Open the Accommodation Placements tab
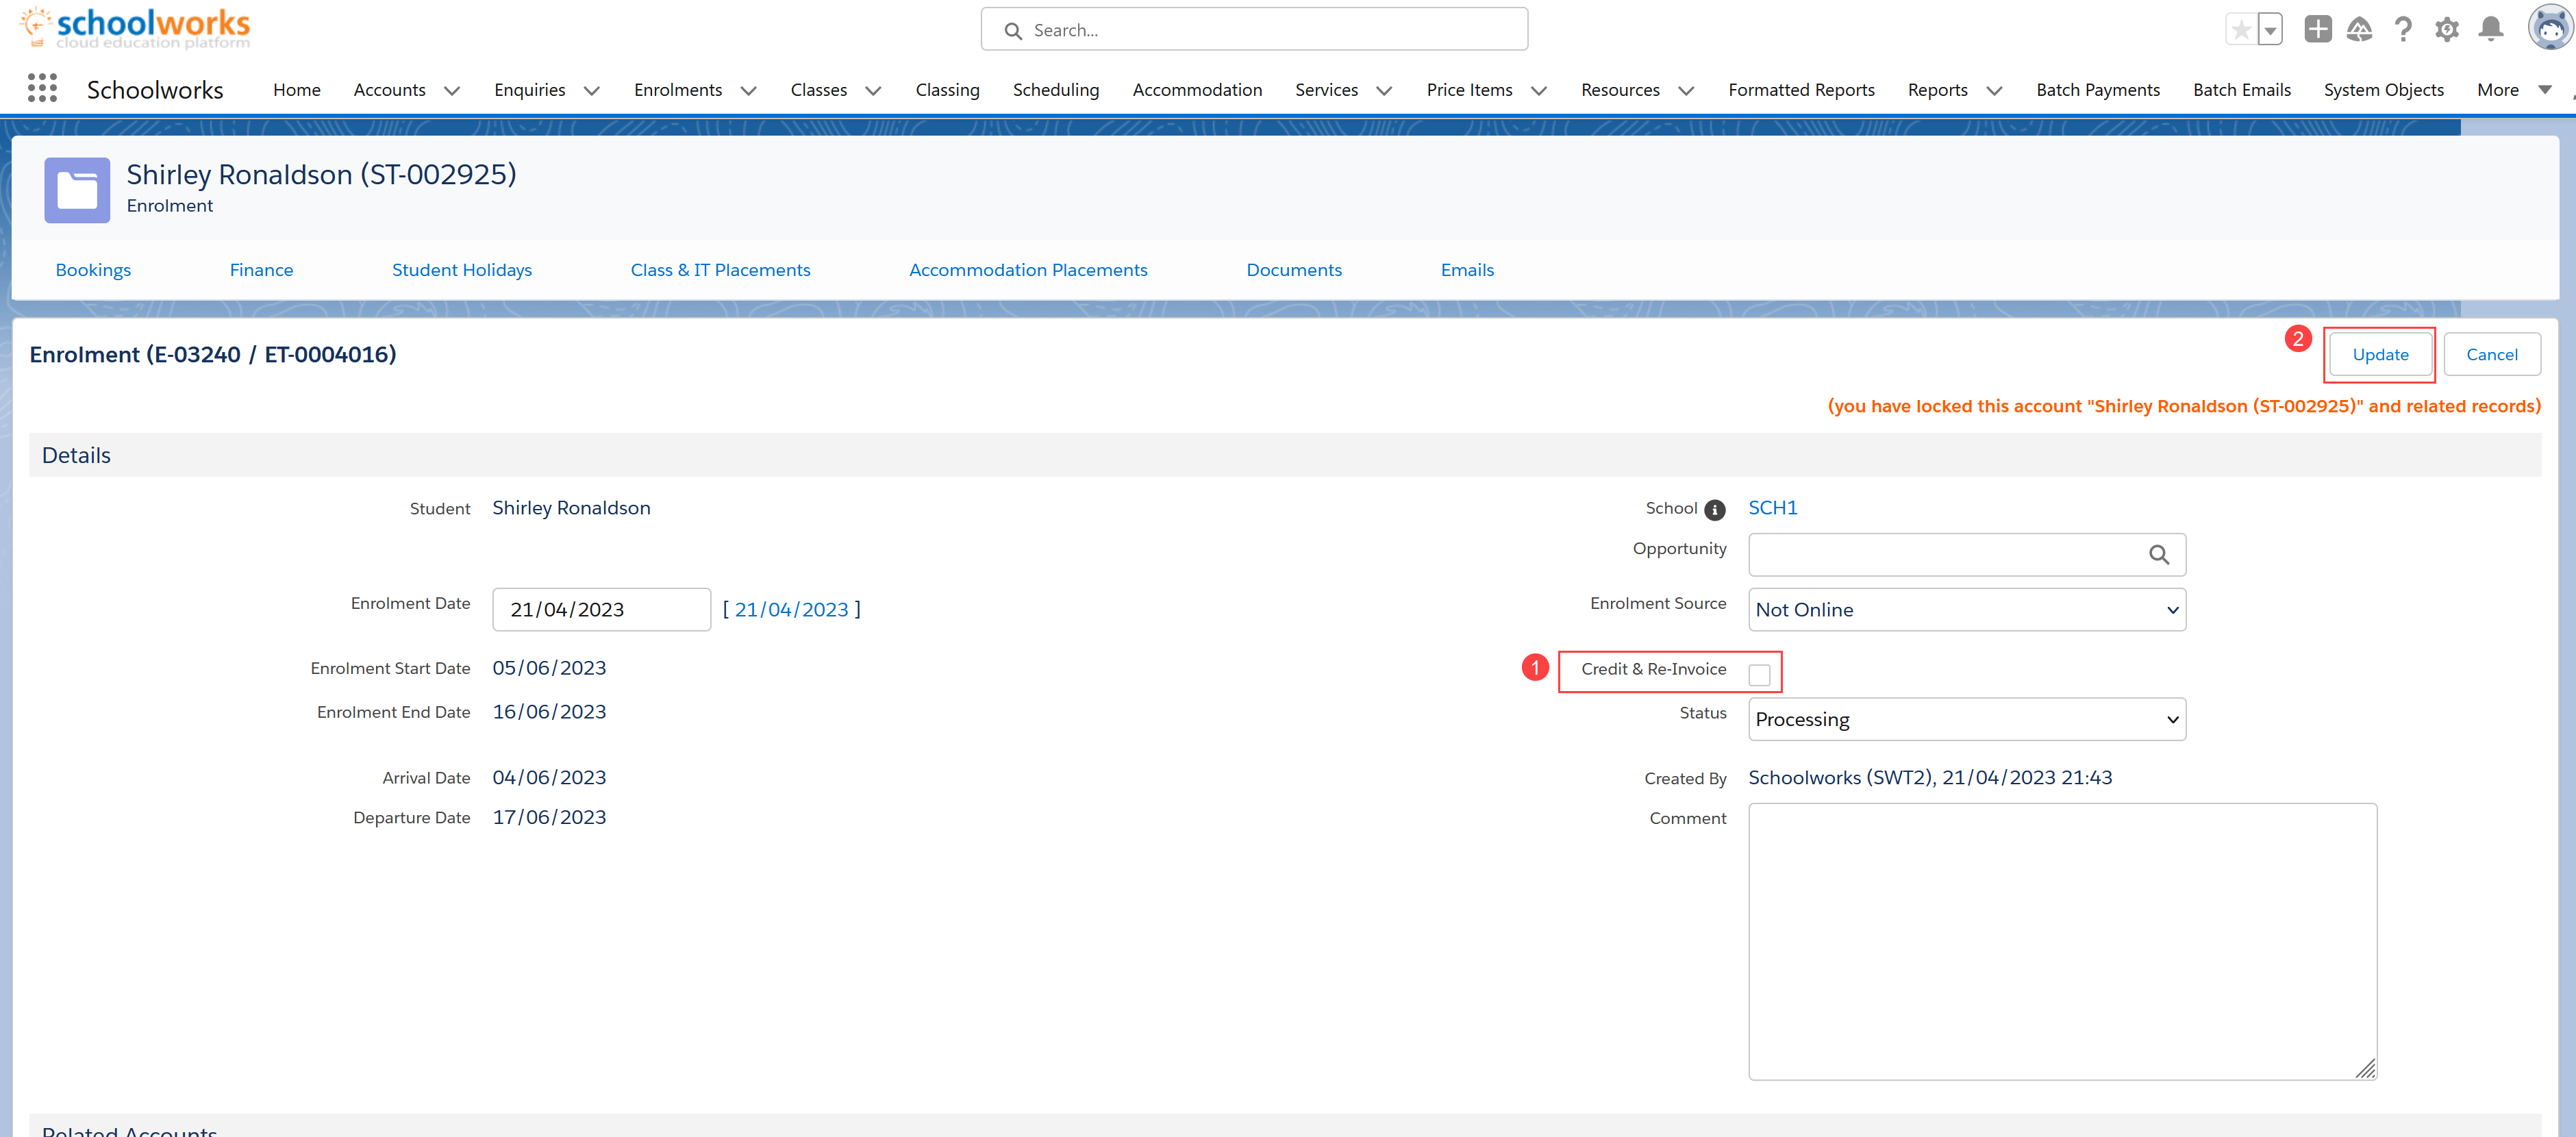Screen dimensions: 2576x1137 click(1027, 270)
